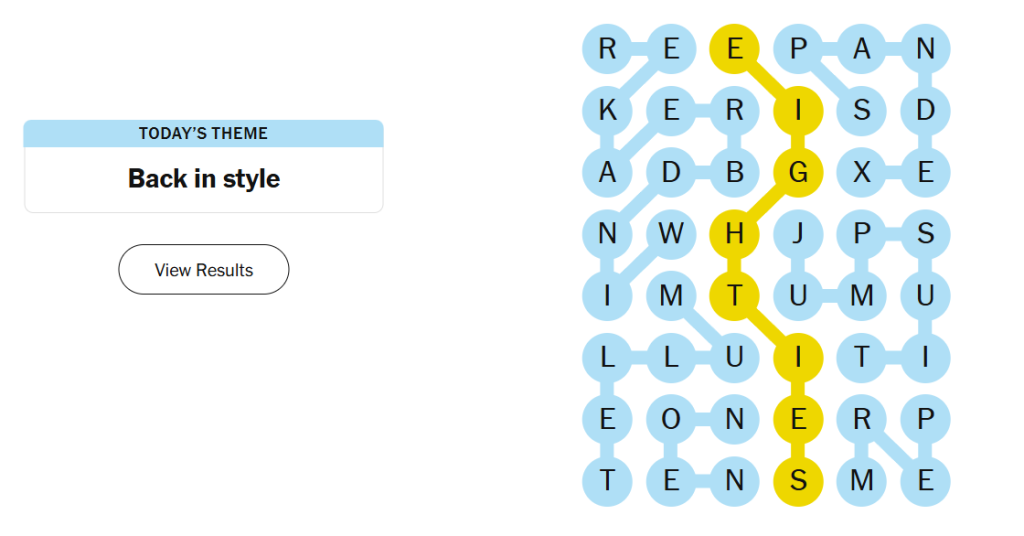
Task: Select the 'Back in style' theme text
Action: (204, 178)
